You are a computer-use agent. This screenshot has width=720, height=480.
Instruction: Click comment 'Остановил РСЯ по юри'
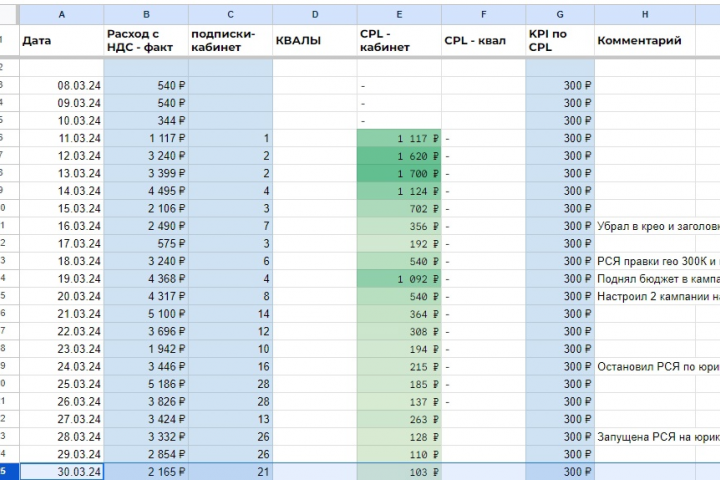pyautogui.click(x=658, y=367)
